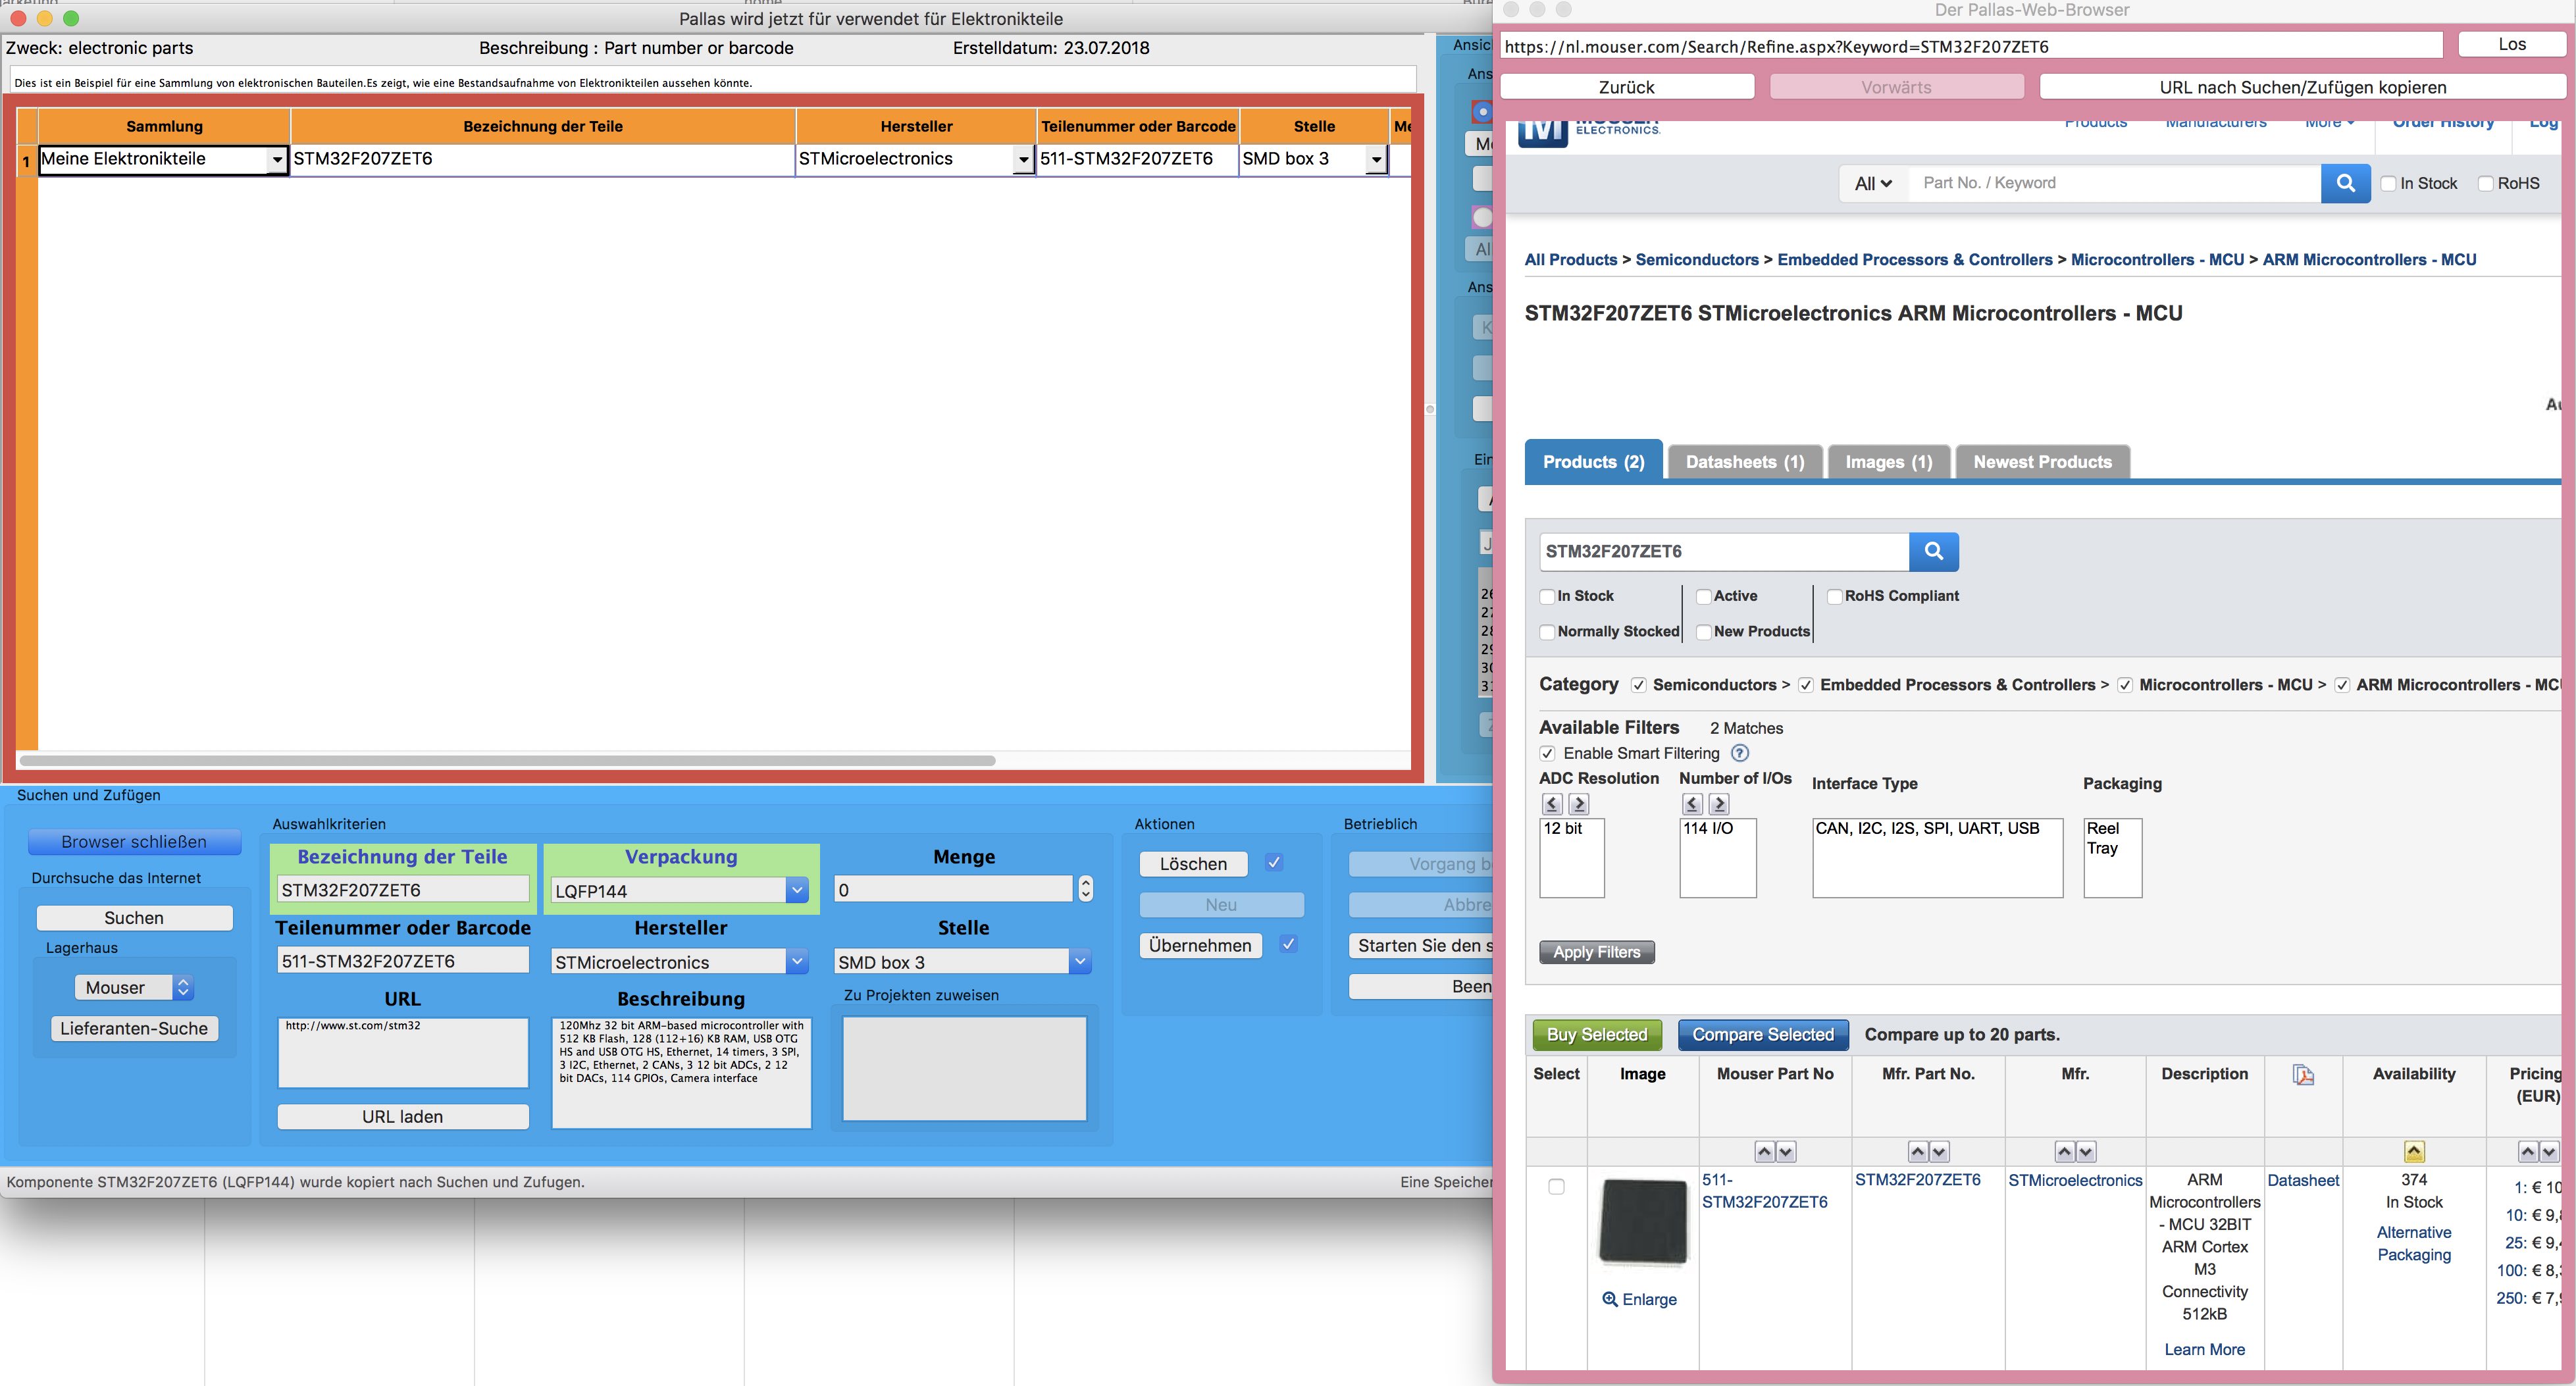Open Verpackung LQFP144 dropdown
Viewport: 2576px width, 1386px height.
pyautogui.click(x=797, y=890)
